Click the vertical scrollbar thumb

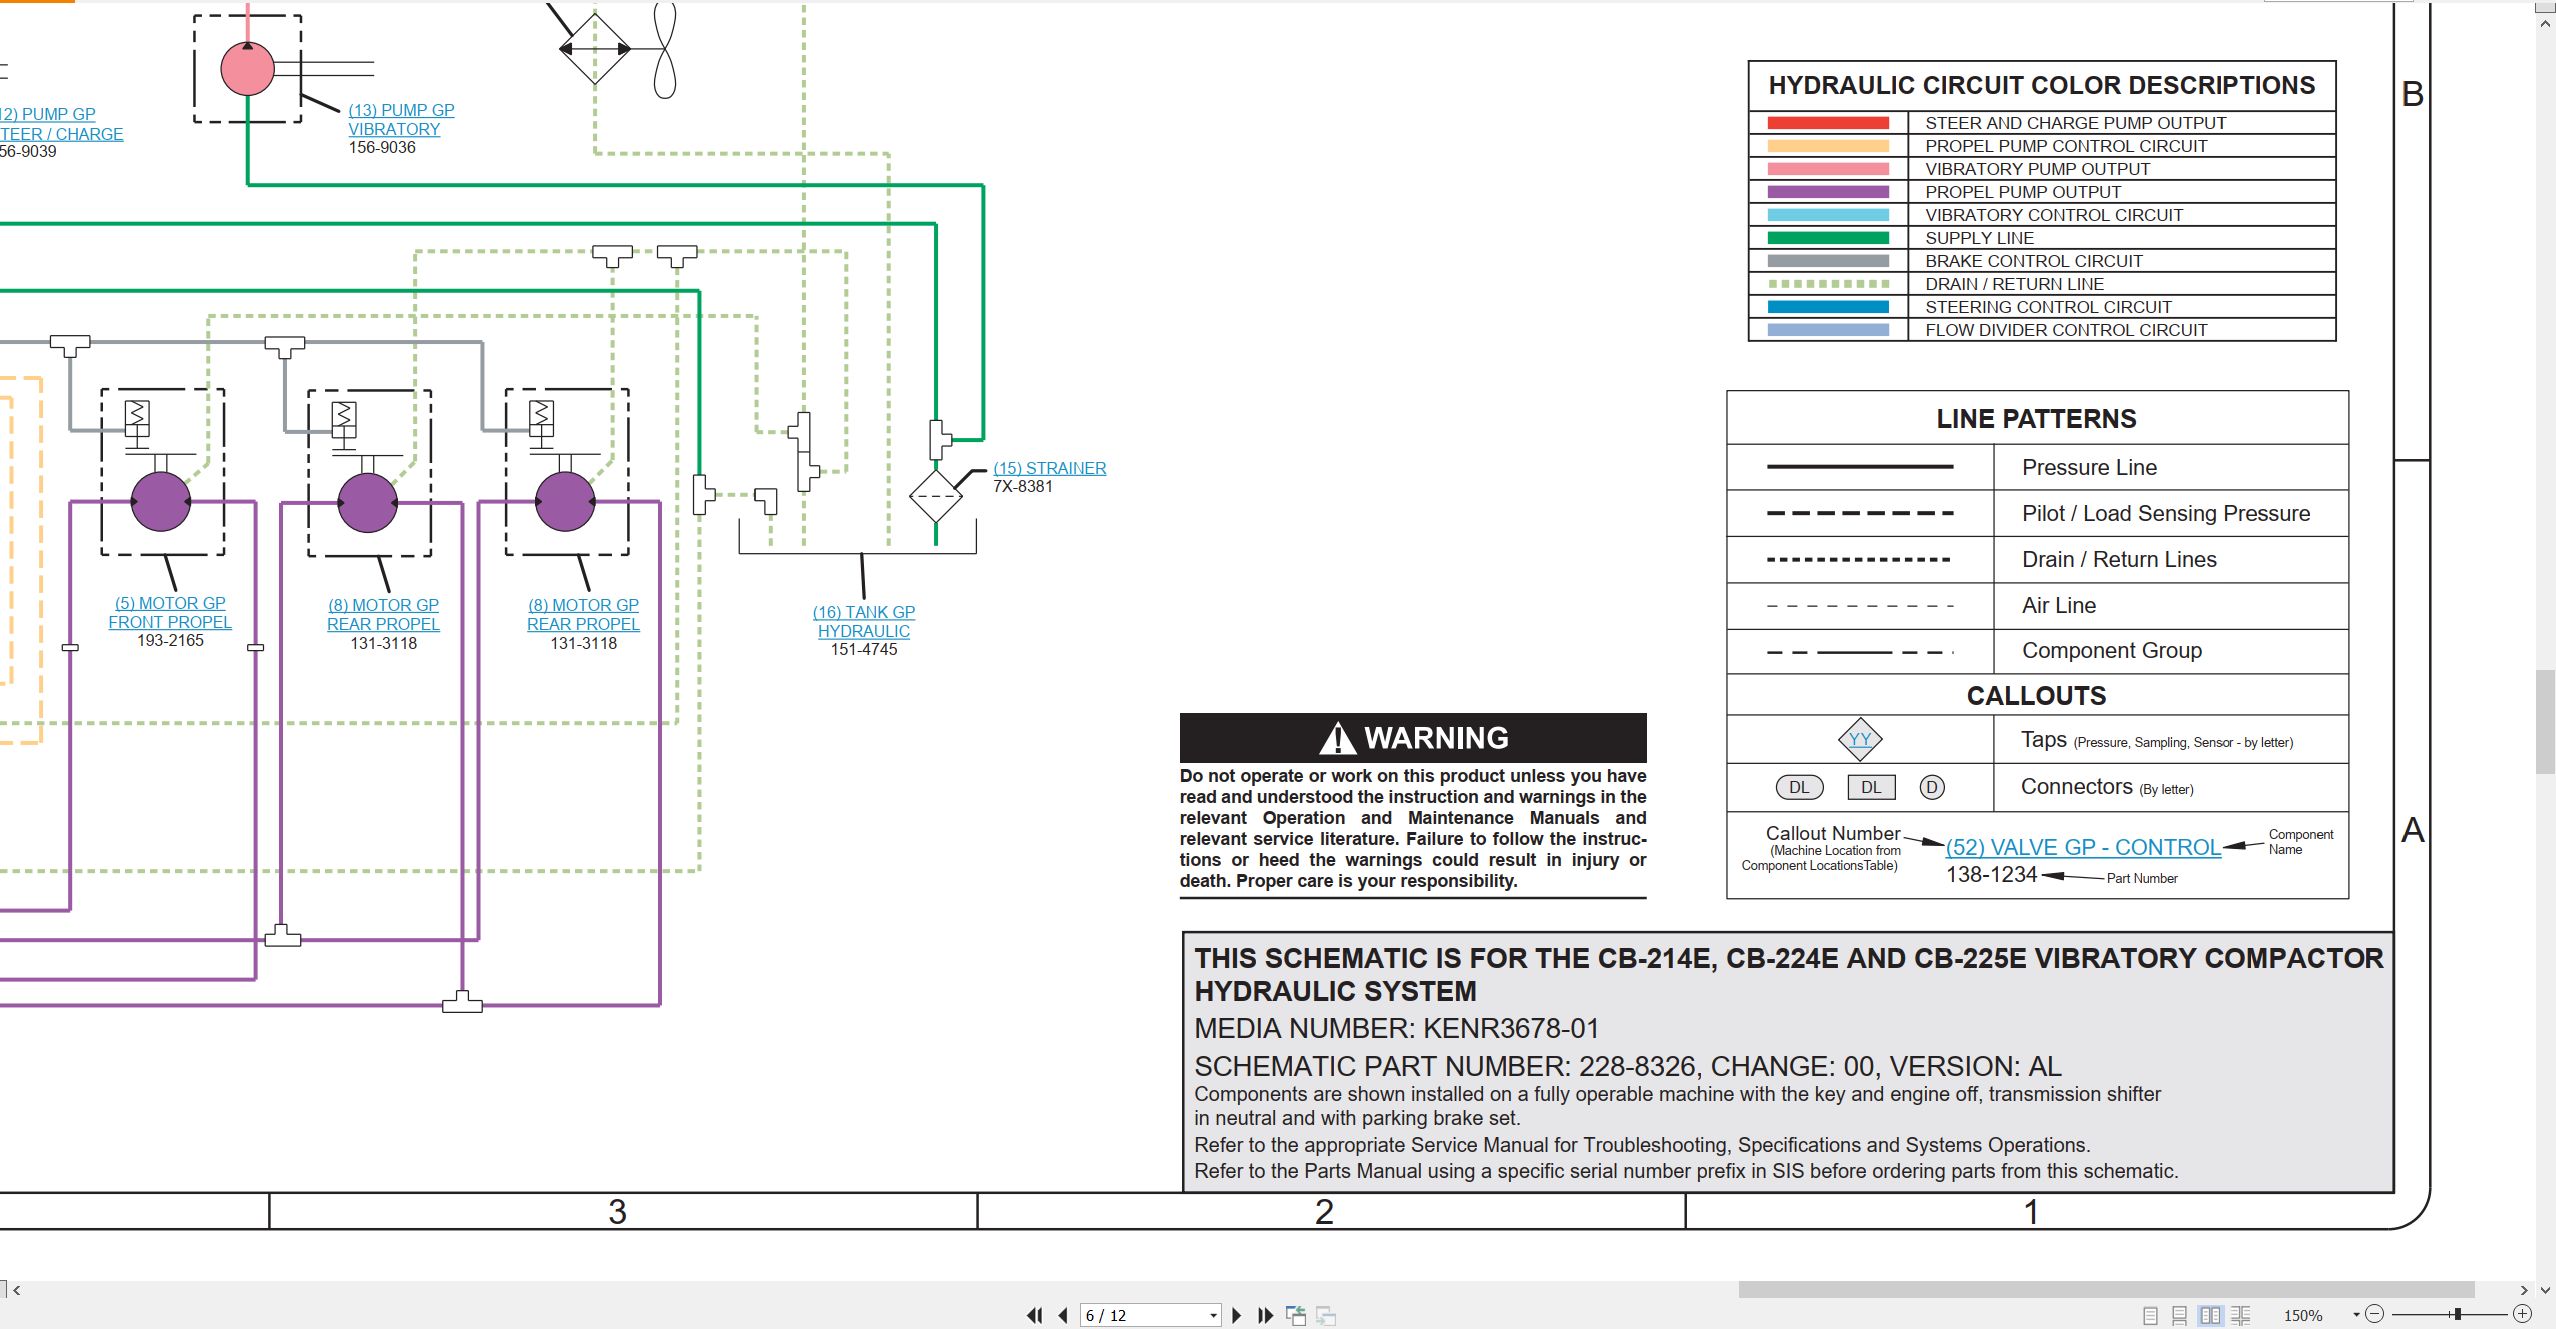pos(2546,722)
